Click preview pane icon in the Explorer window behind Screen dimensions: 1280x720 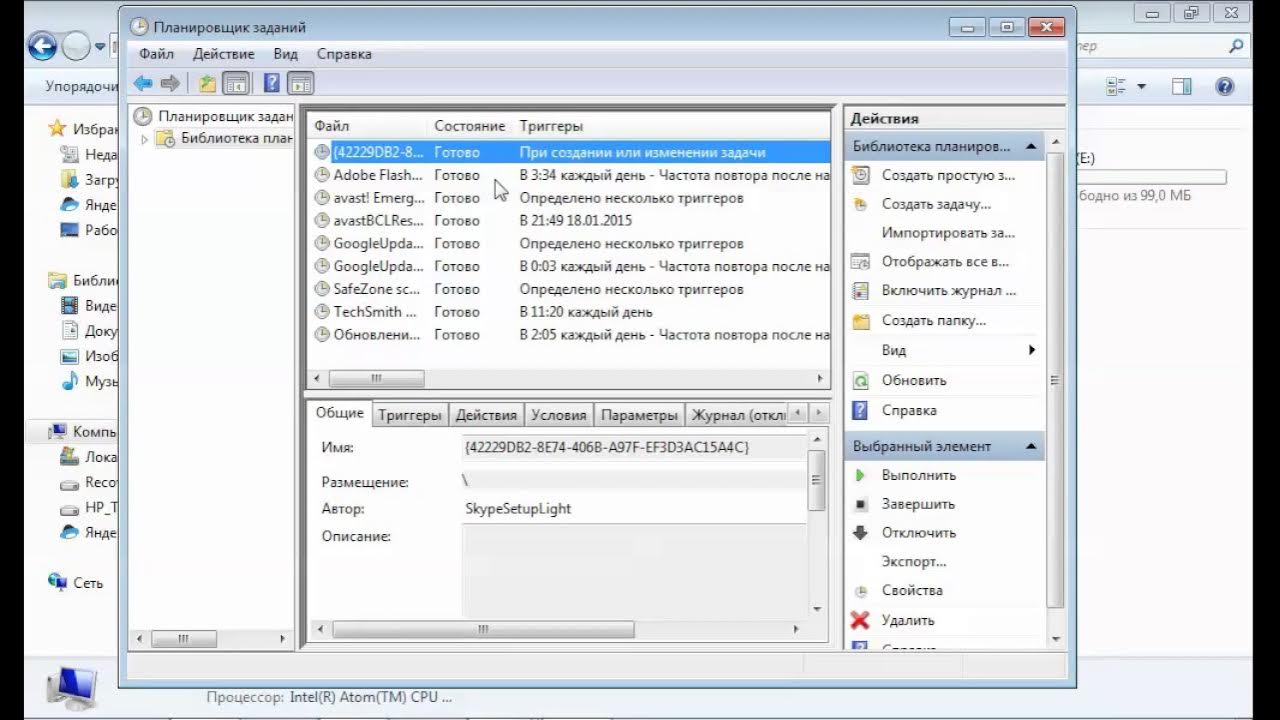1182,87
